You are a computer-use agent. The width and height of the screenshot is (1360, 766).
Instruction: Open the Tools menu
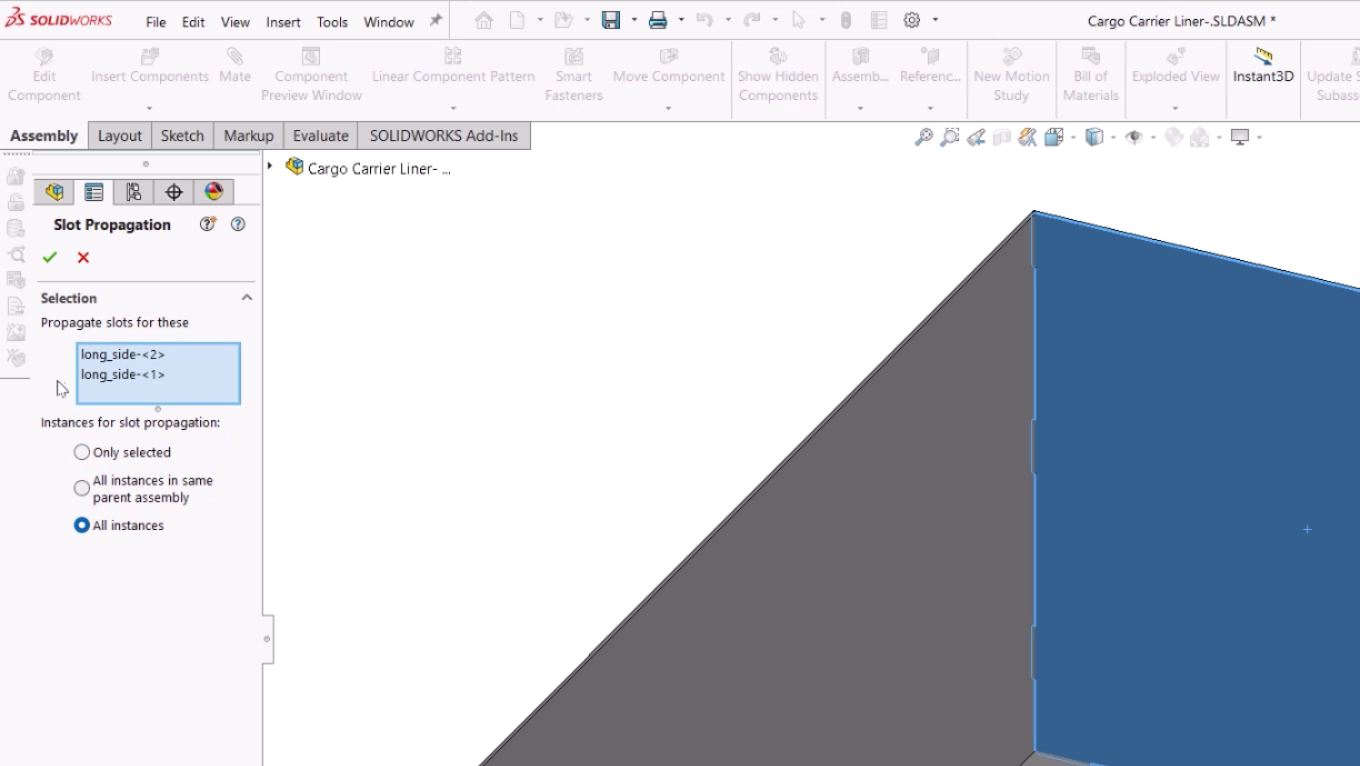[x=331, y=20]
